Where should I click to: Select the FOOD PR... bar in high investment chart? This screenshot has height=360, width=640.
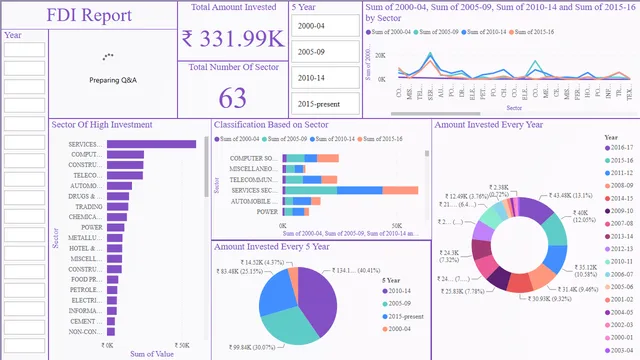point(113,280)
